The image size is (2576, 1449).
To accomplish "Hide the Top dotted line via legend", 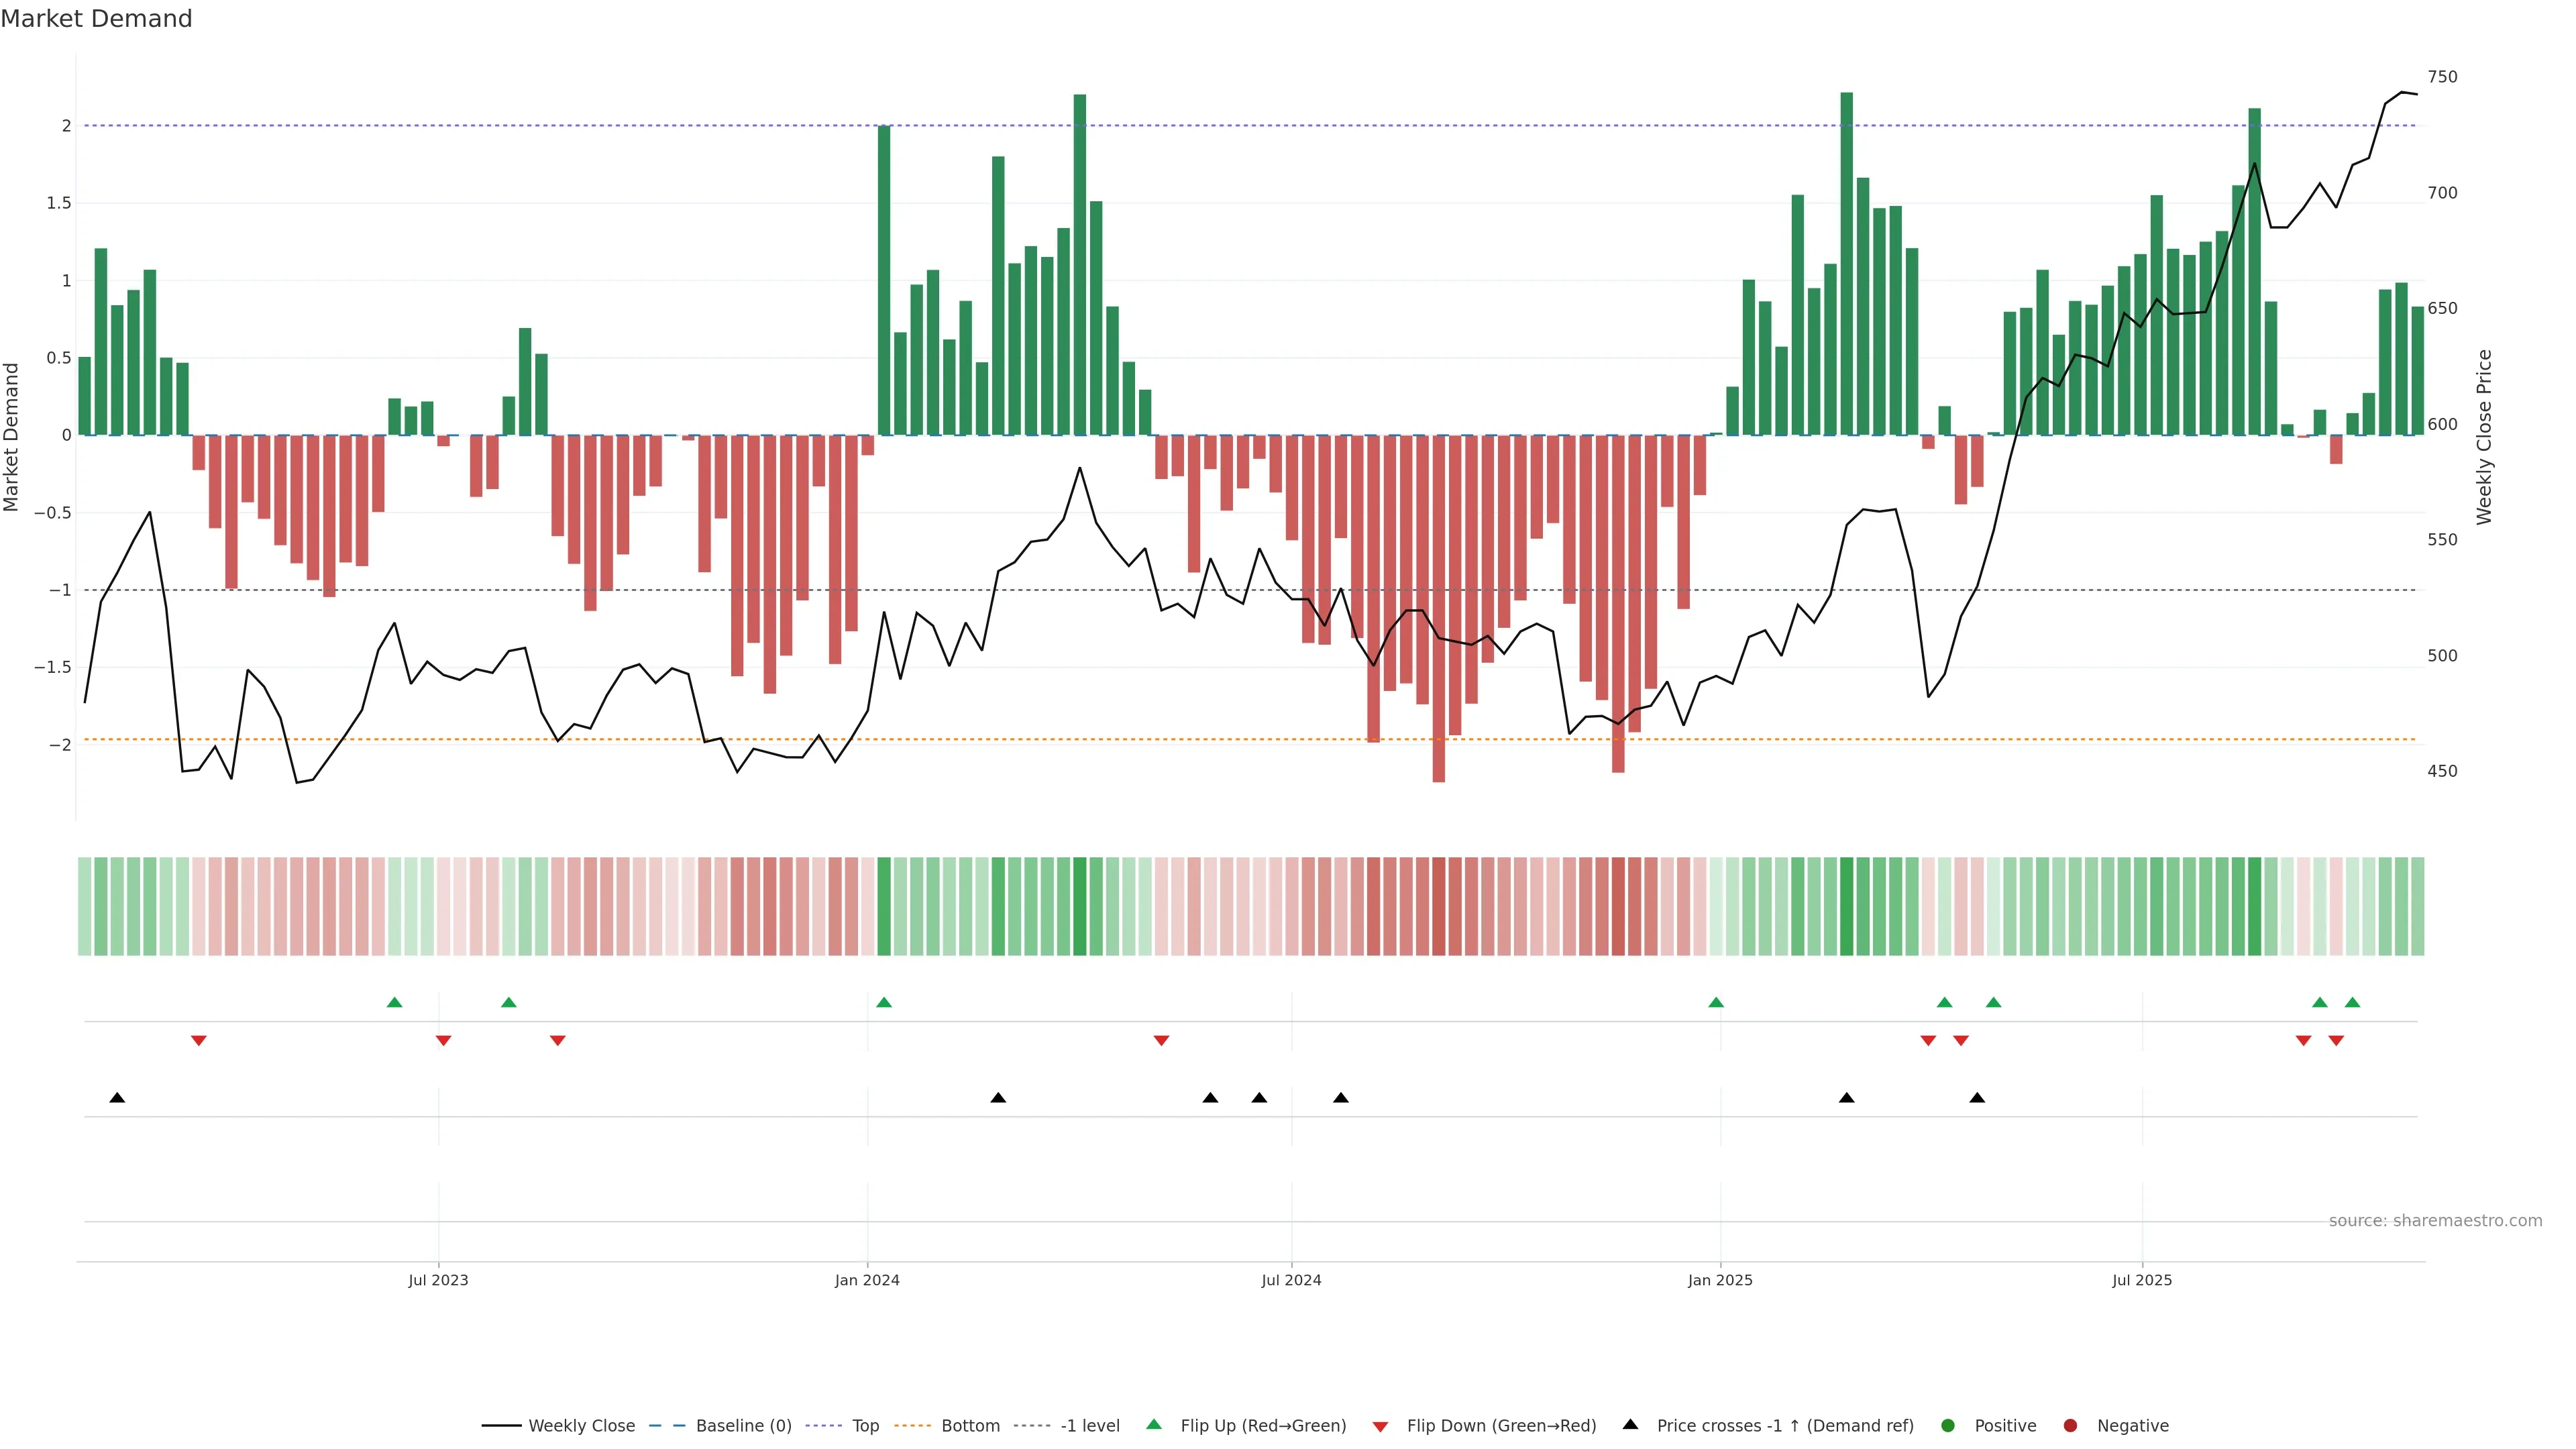I will coord(865,1426).
